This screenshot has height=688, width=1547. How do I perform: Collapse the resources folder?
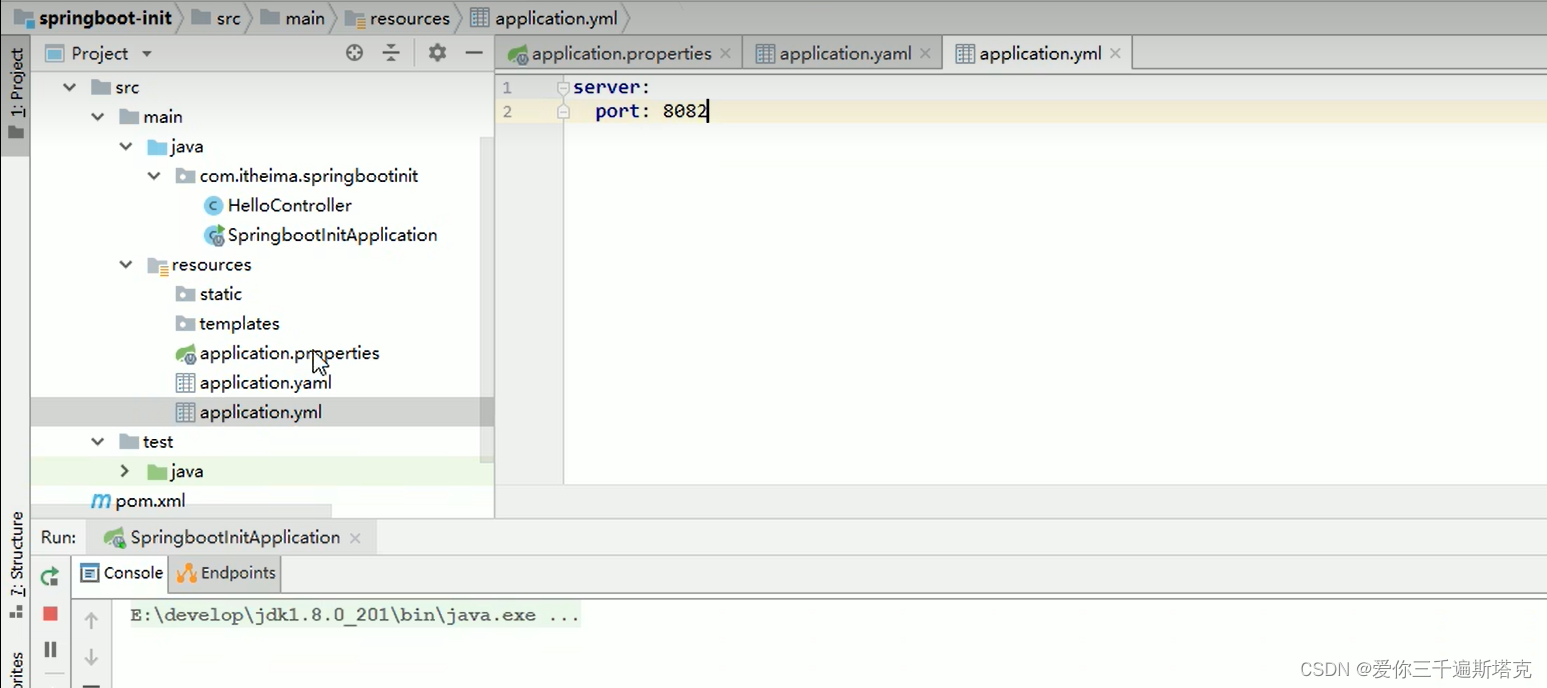(125, 265)
